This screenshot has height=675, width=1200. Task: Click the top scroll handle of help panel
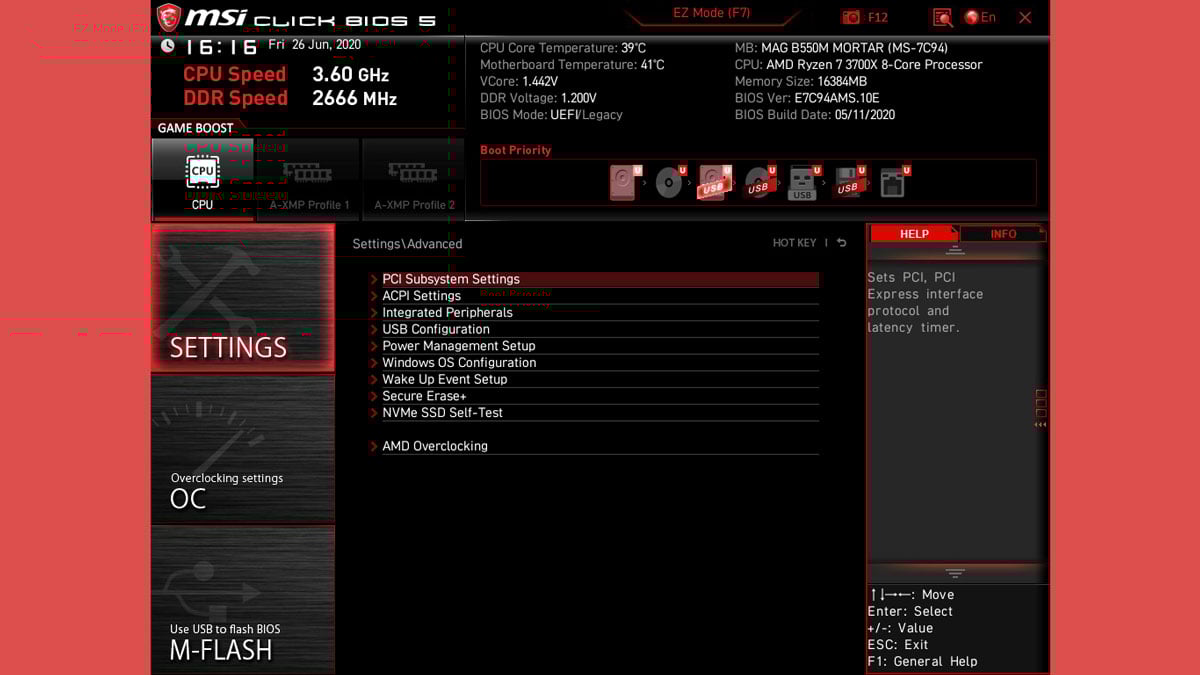(x=955, y=250)
